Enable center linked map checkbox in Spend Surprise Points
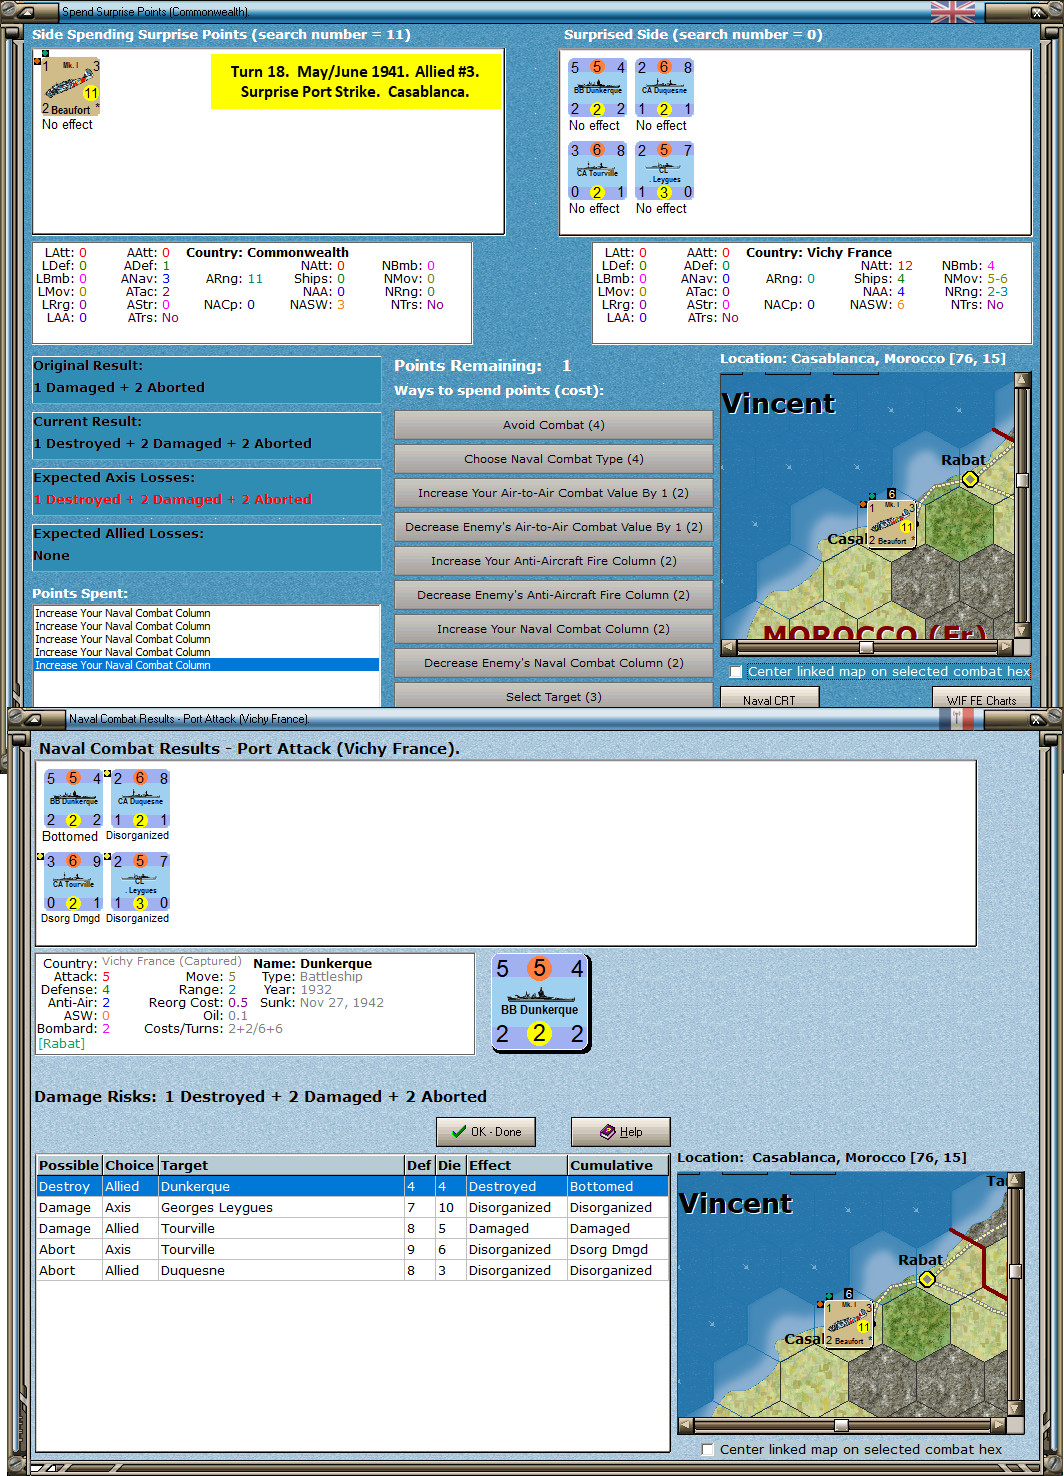This screenshot has width=1064, height=1476. pyautogui.click(x=736, y=672)
